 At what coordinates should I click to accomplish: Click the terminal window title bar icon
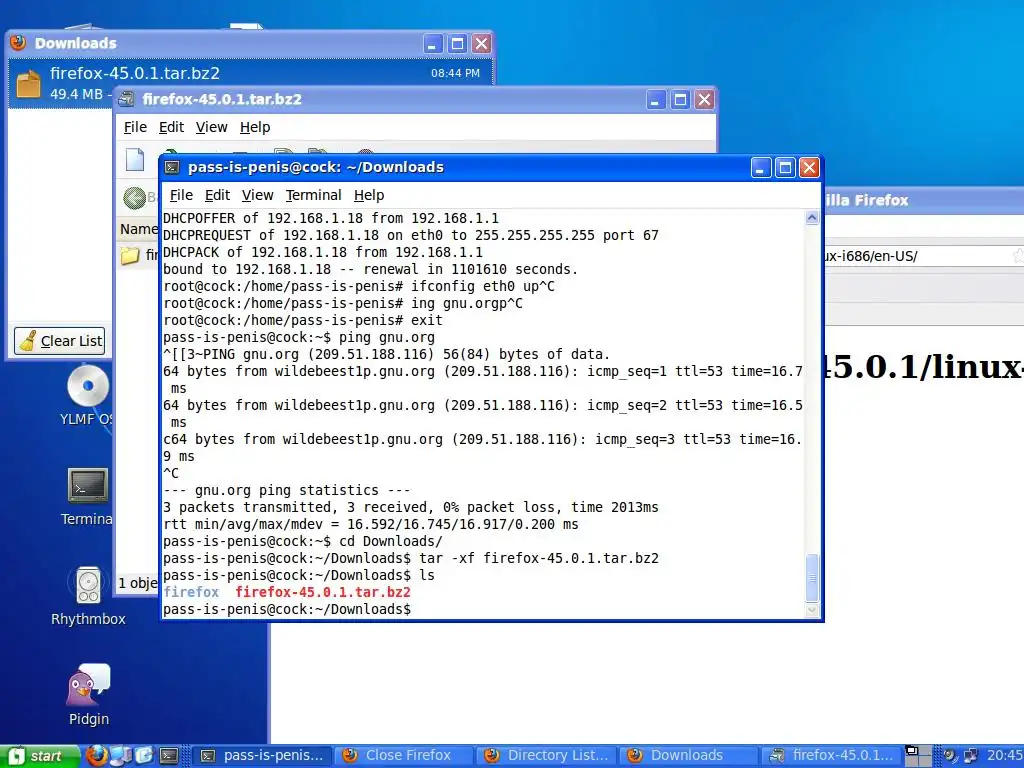tap(172, 167)
